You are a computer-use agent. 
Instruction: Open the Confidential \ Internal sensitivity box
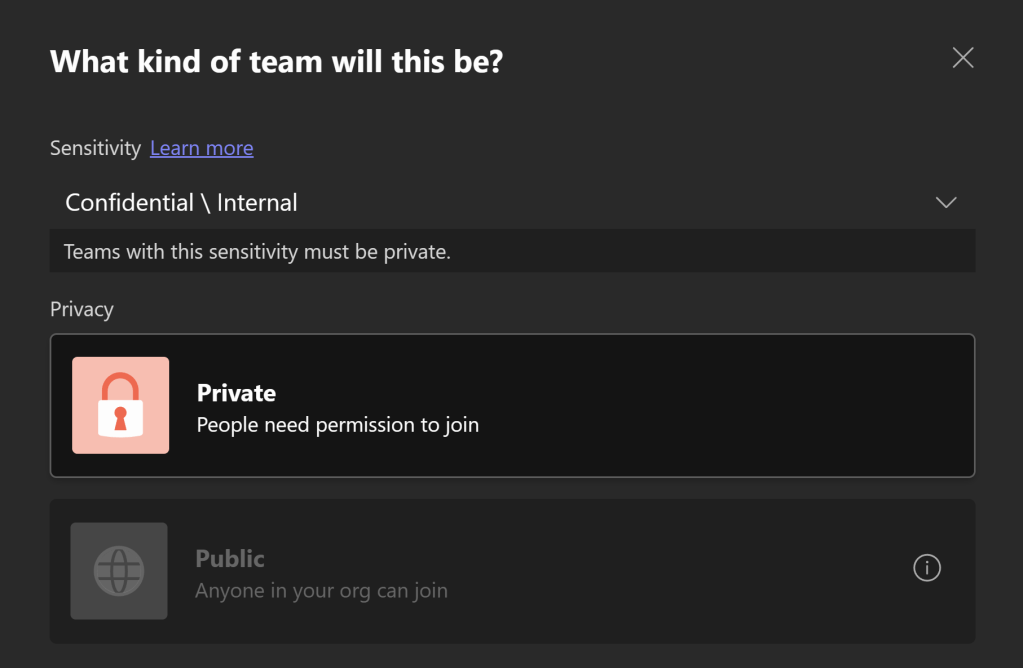click(500, 203)
